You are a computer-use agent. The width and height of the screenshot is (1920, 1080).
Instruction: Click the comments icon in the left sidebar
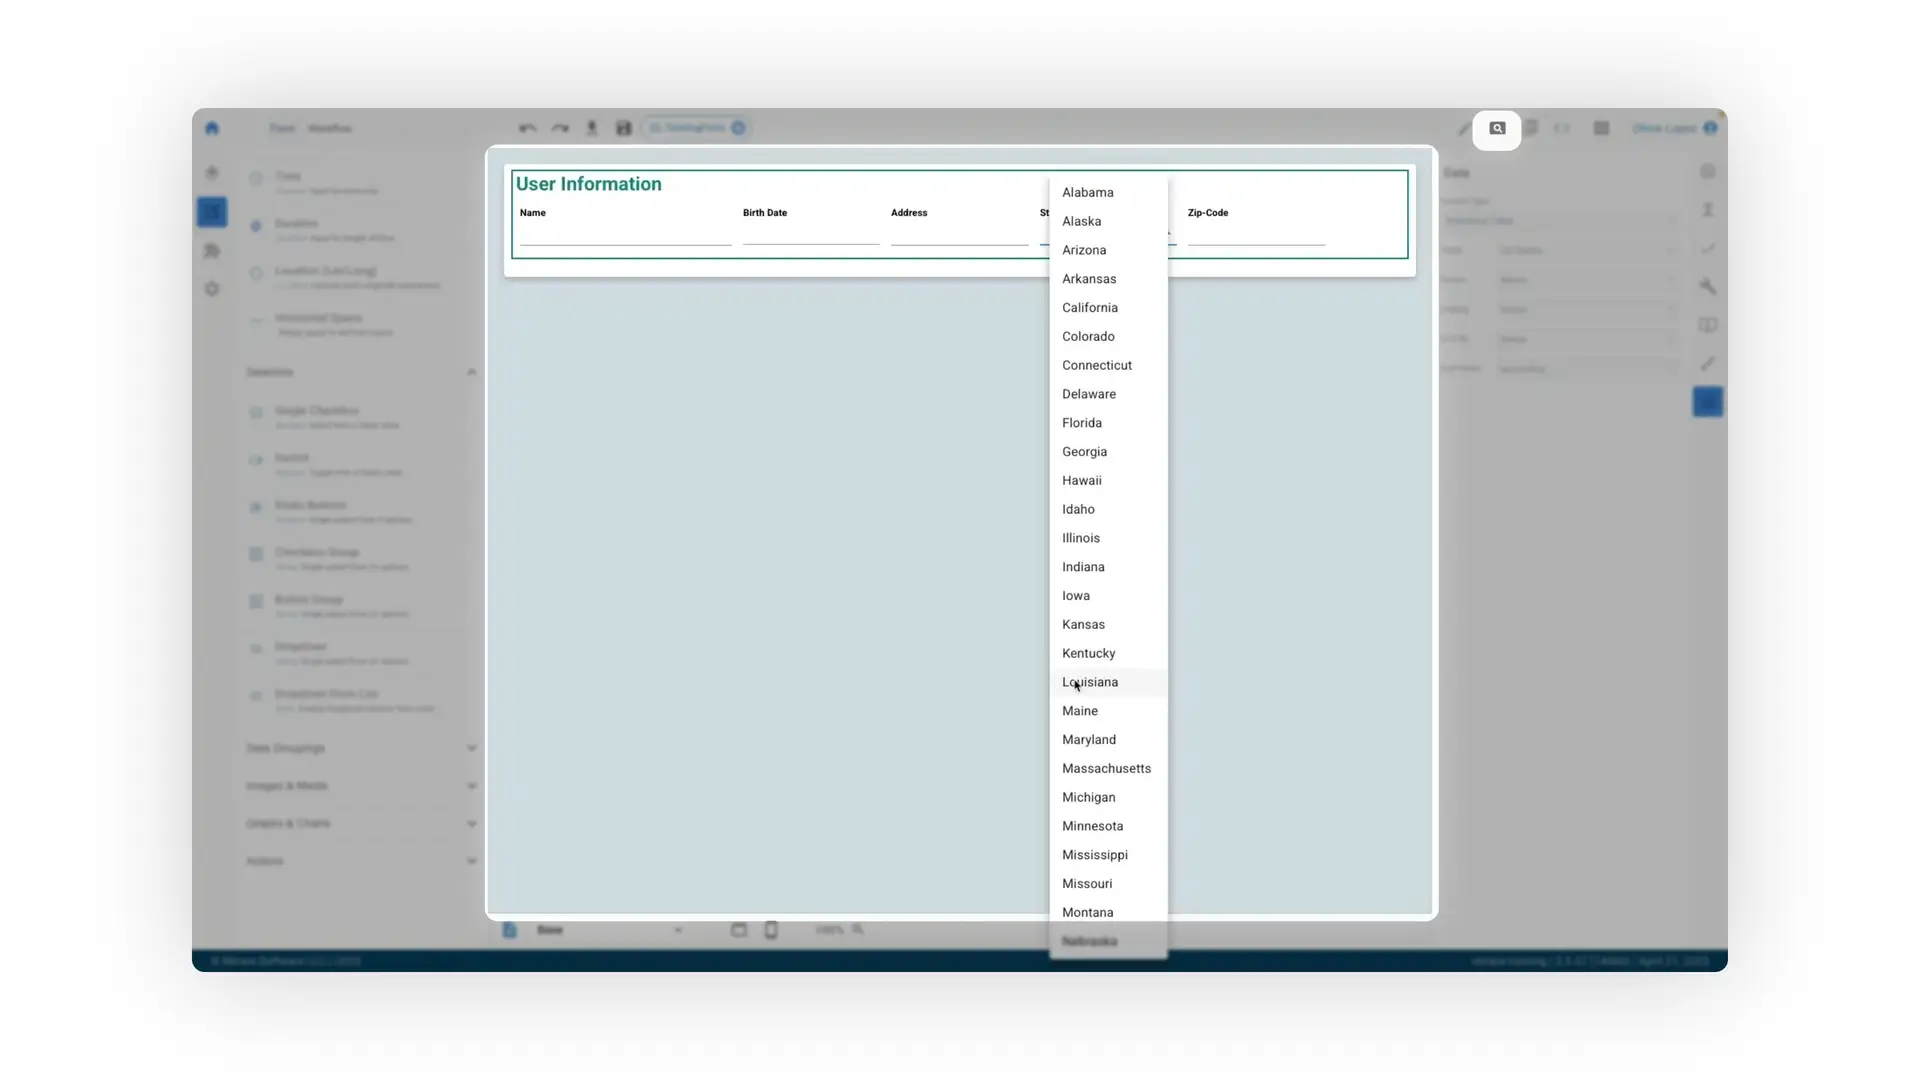tap(212, 251)
